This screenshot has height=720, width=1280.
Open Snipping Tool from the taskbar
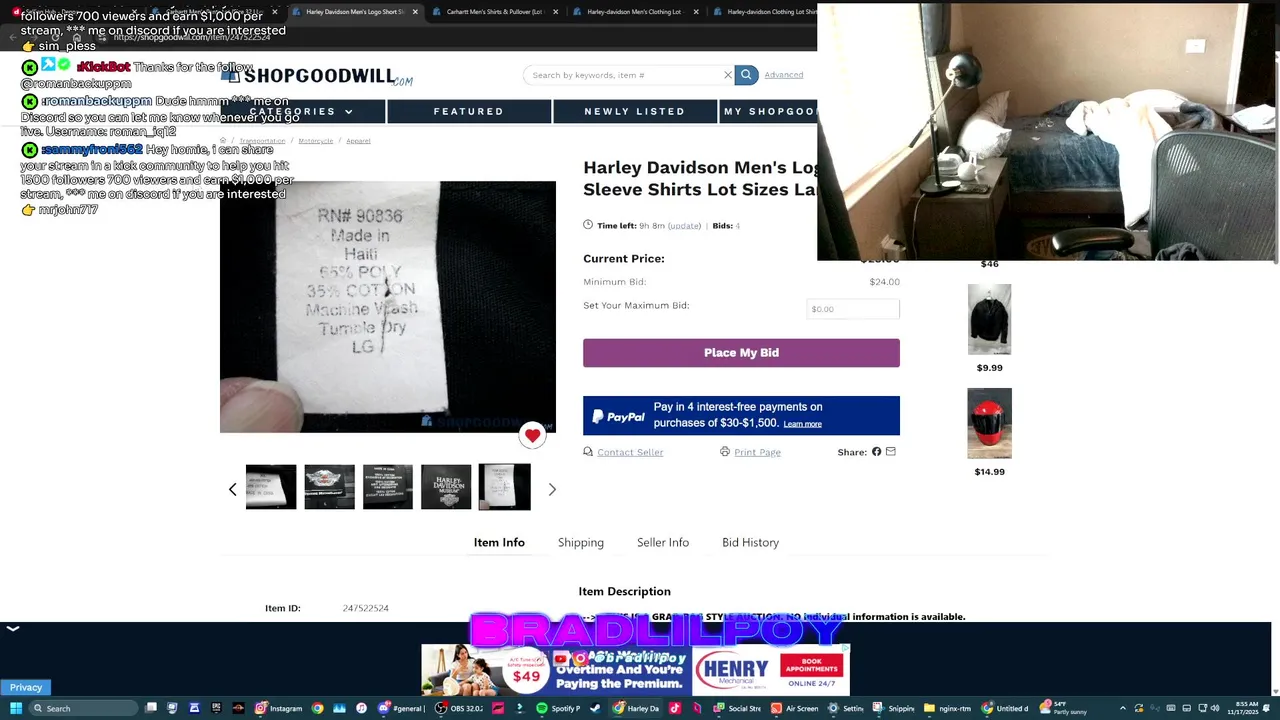(x=893, y=708)
